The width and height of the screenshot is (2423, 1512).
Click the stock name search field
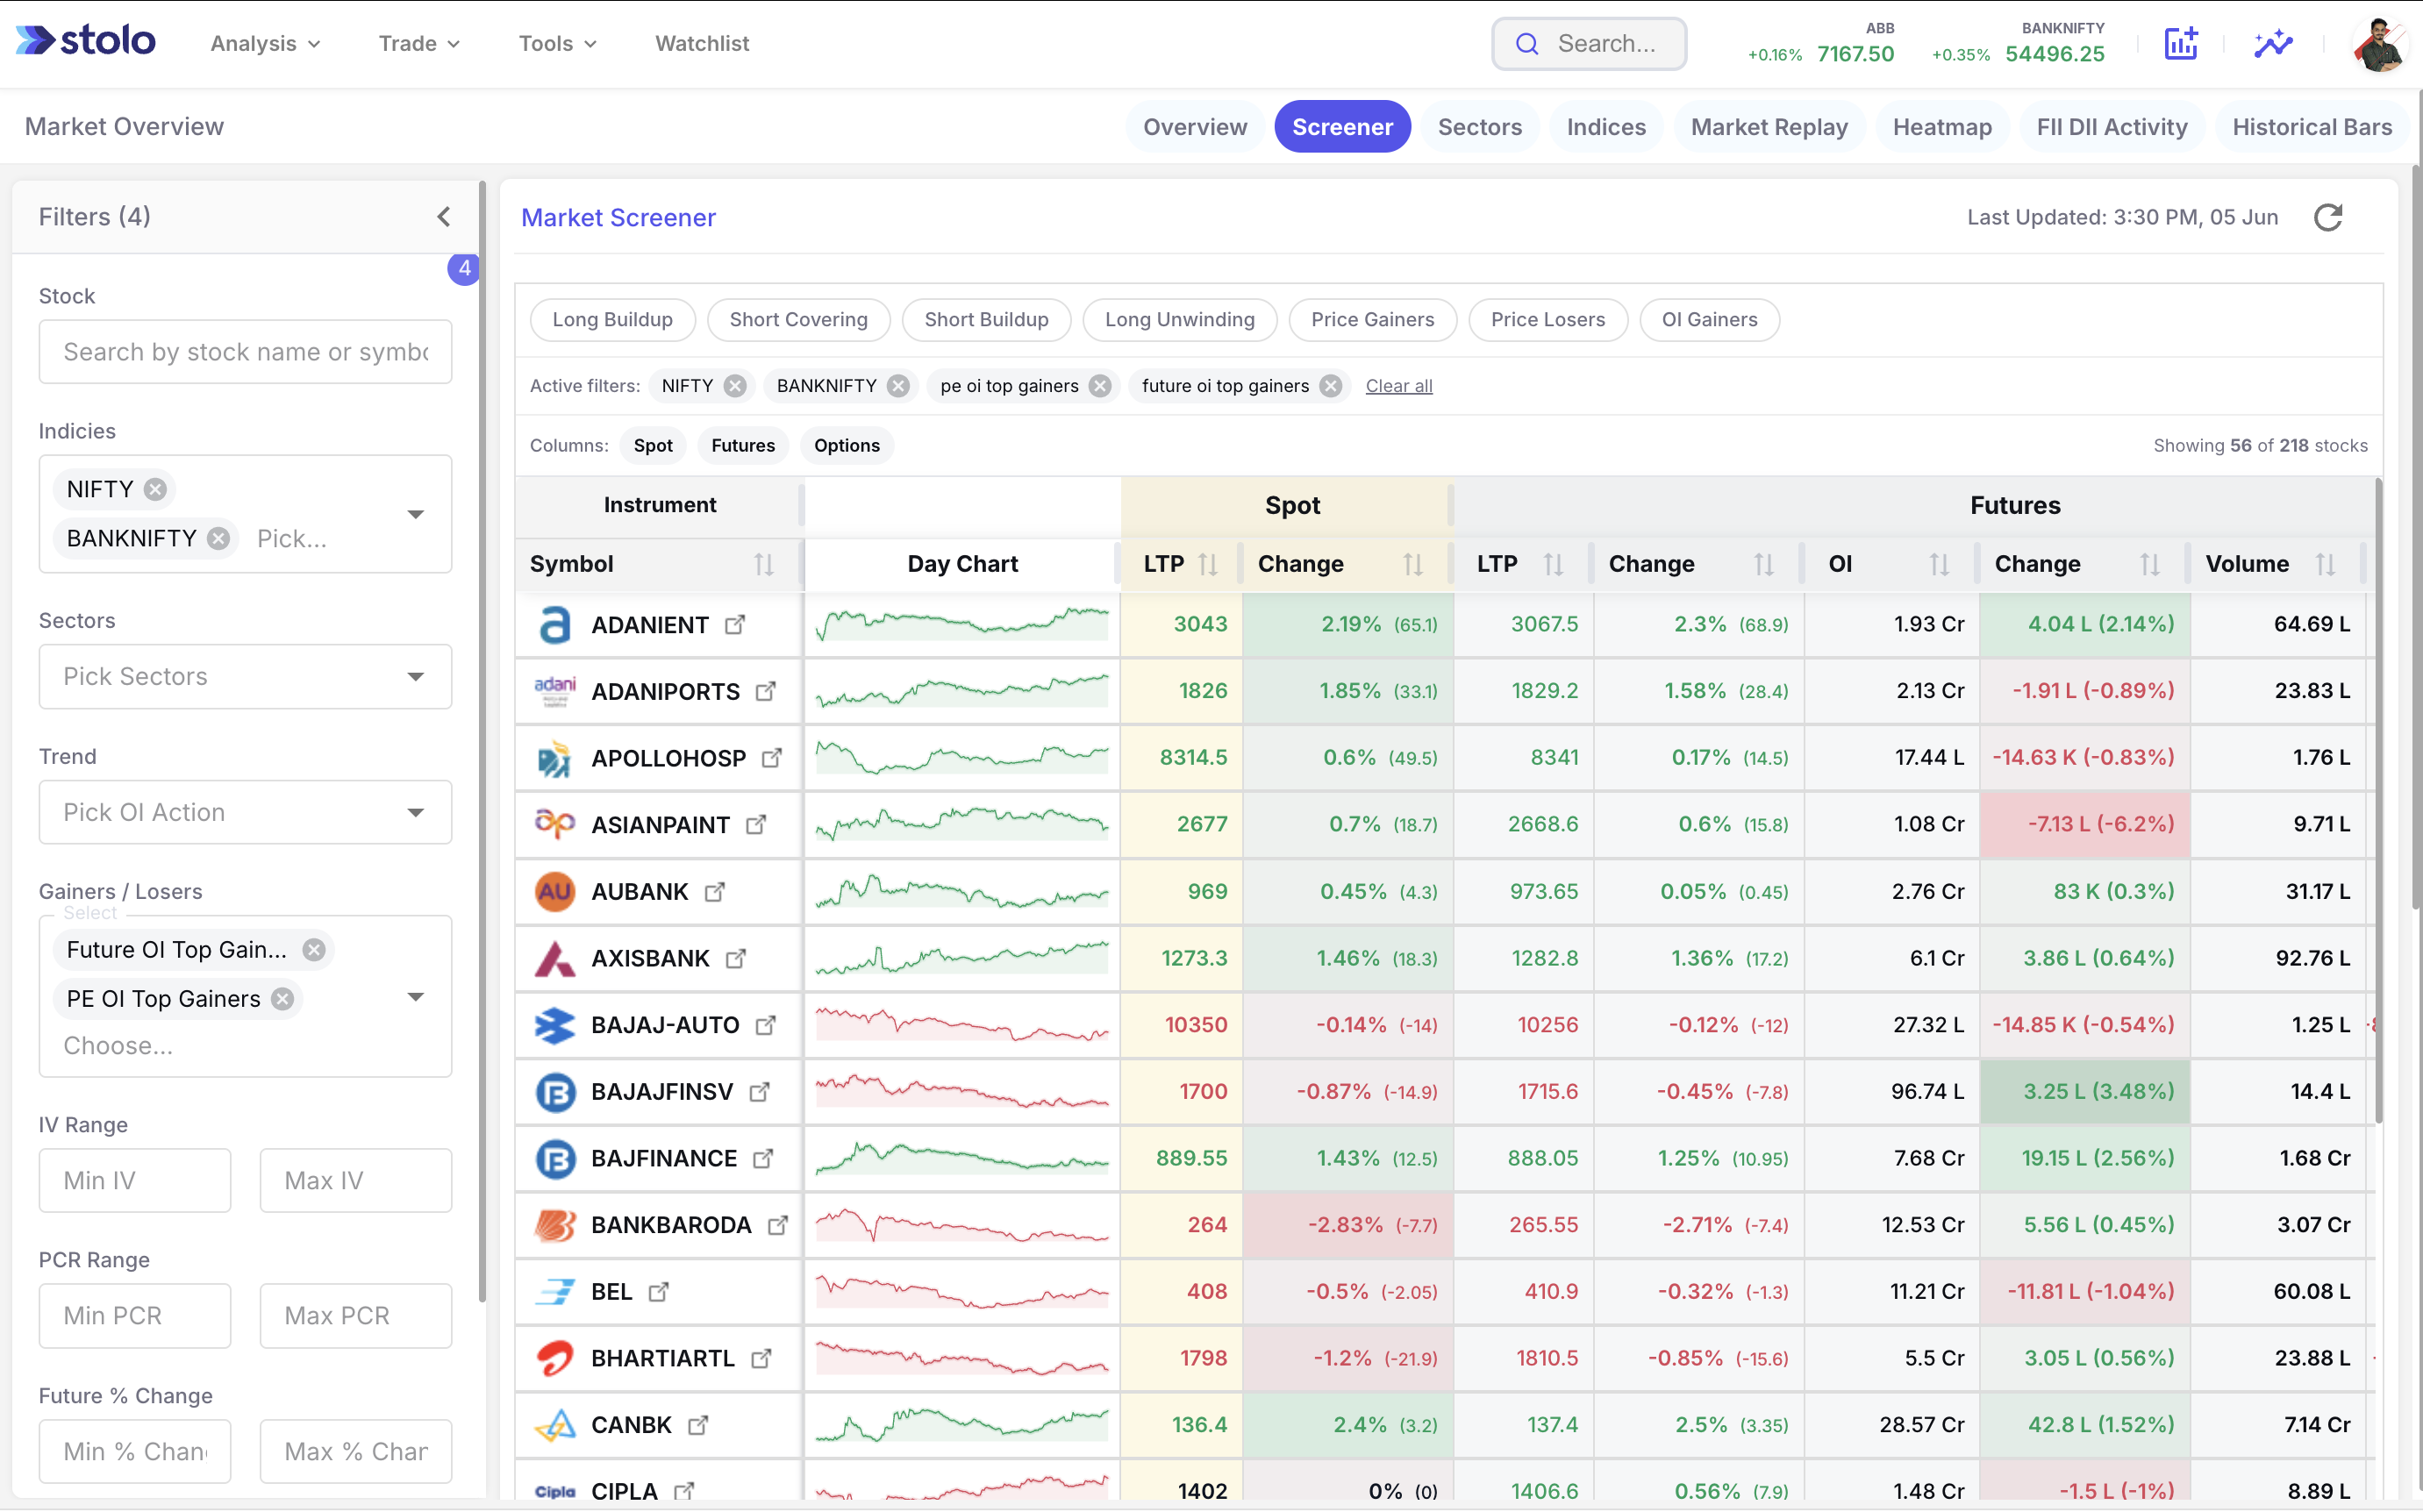[245, 352]
